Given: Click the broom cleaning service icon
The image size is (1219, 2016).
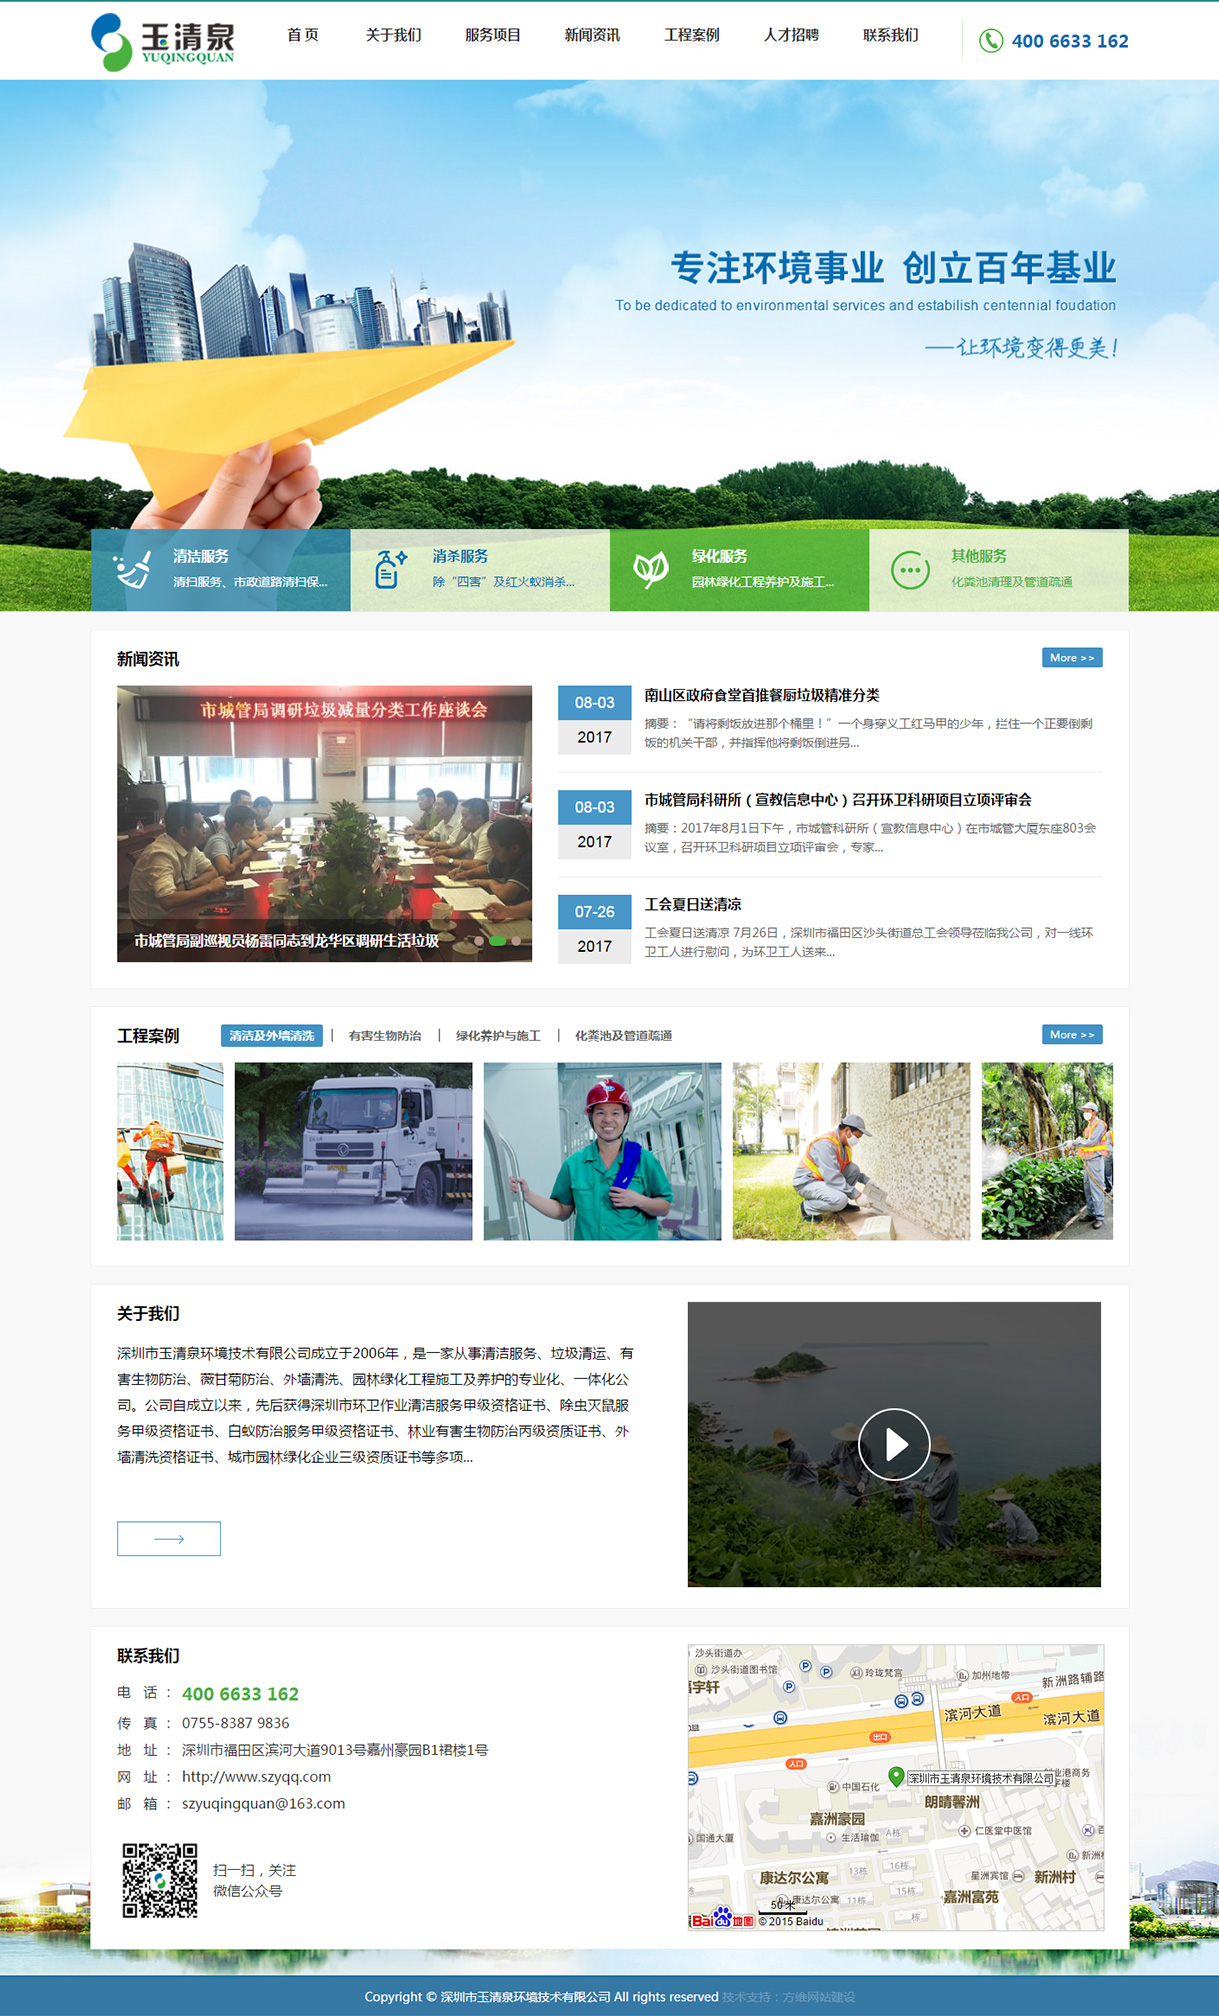Looking at the screenshot, I should tap(132, 570).
